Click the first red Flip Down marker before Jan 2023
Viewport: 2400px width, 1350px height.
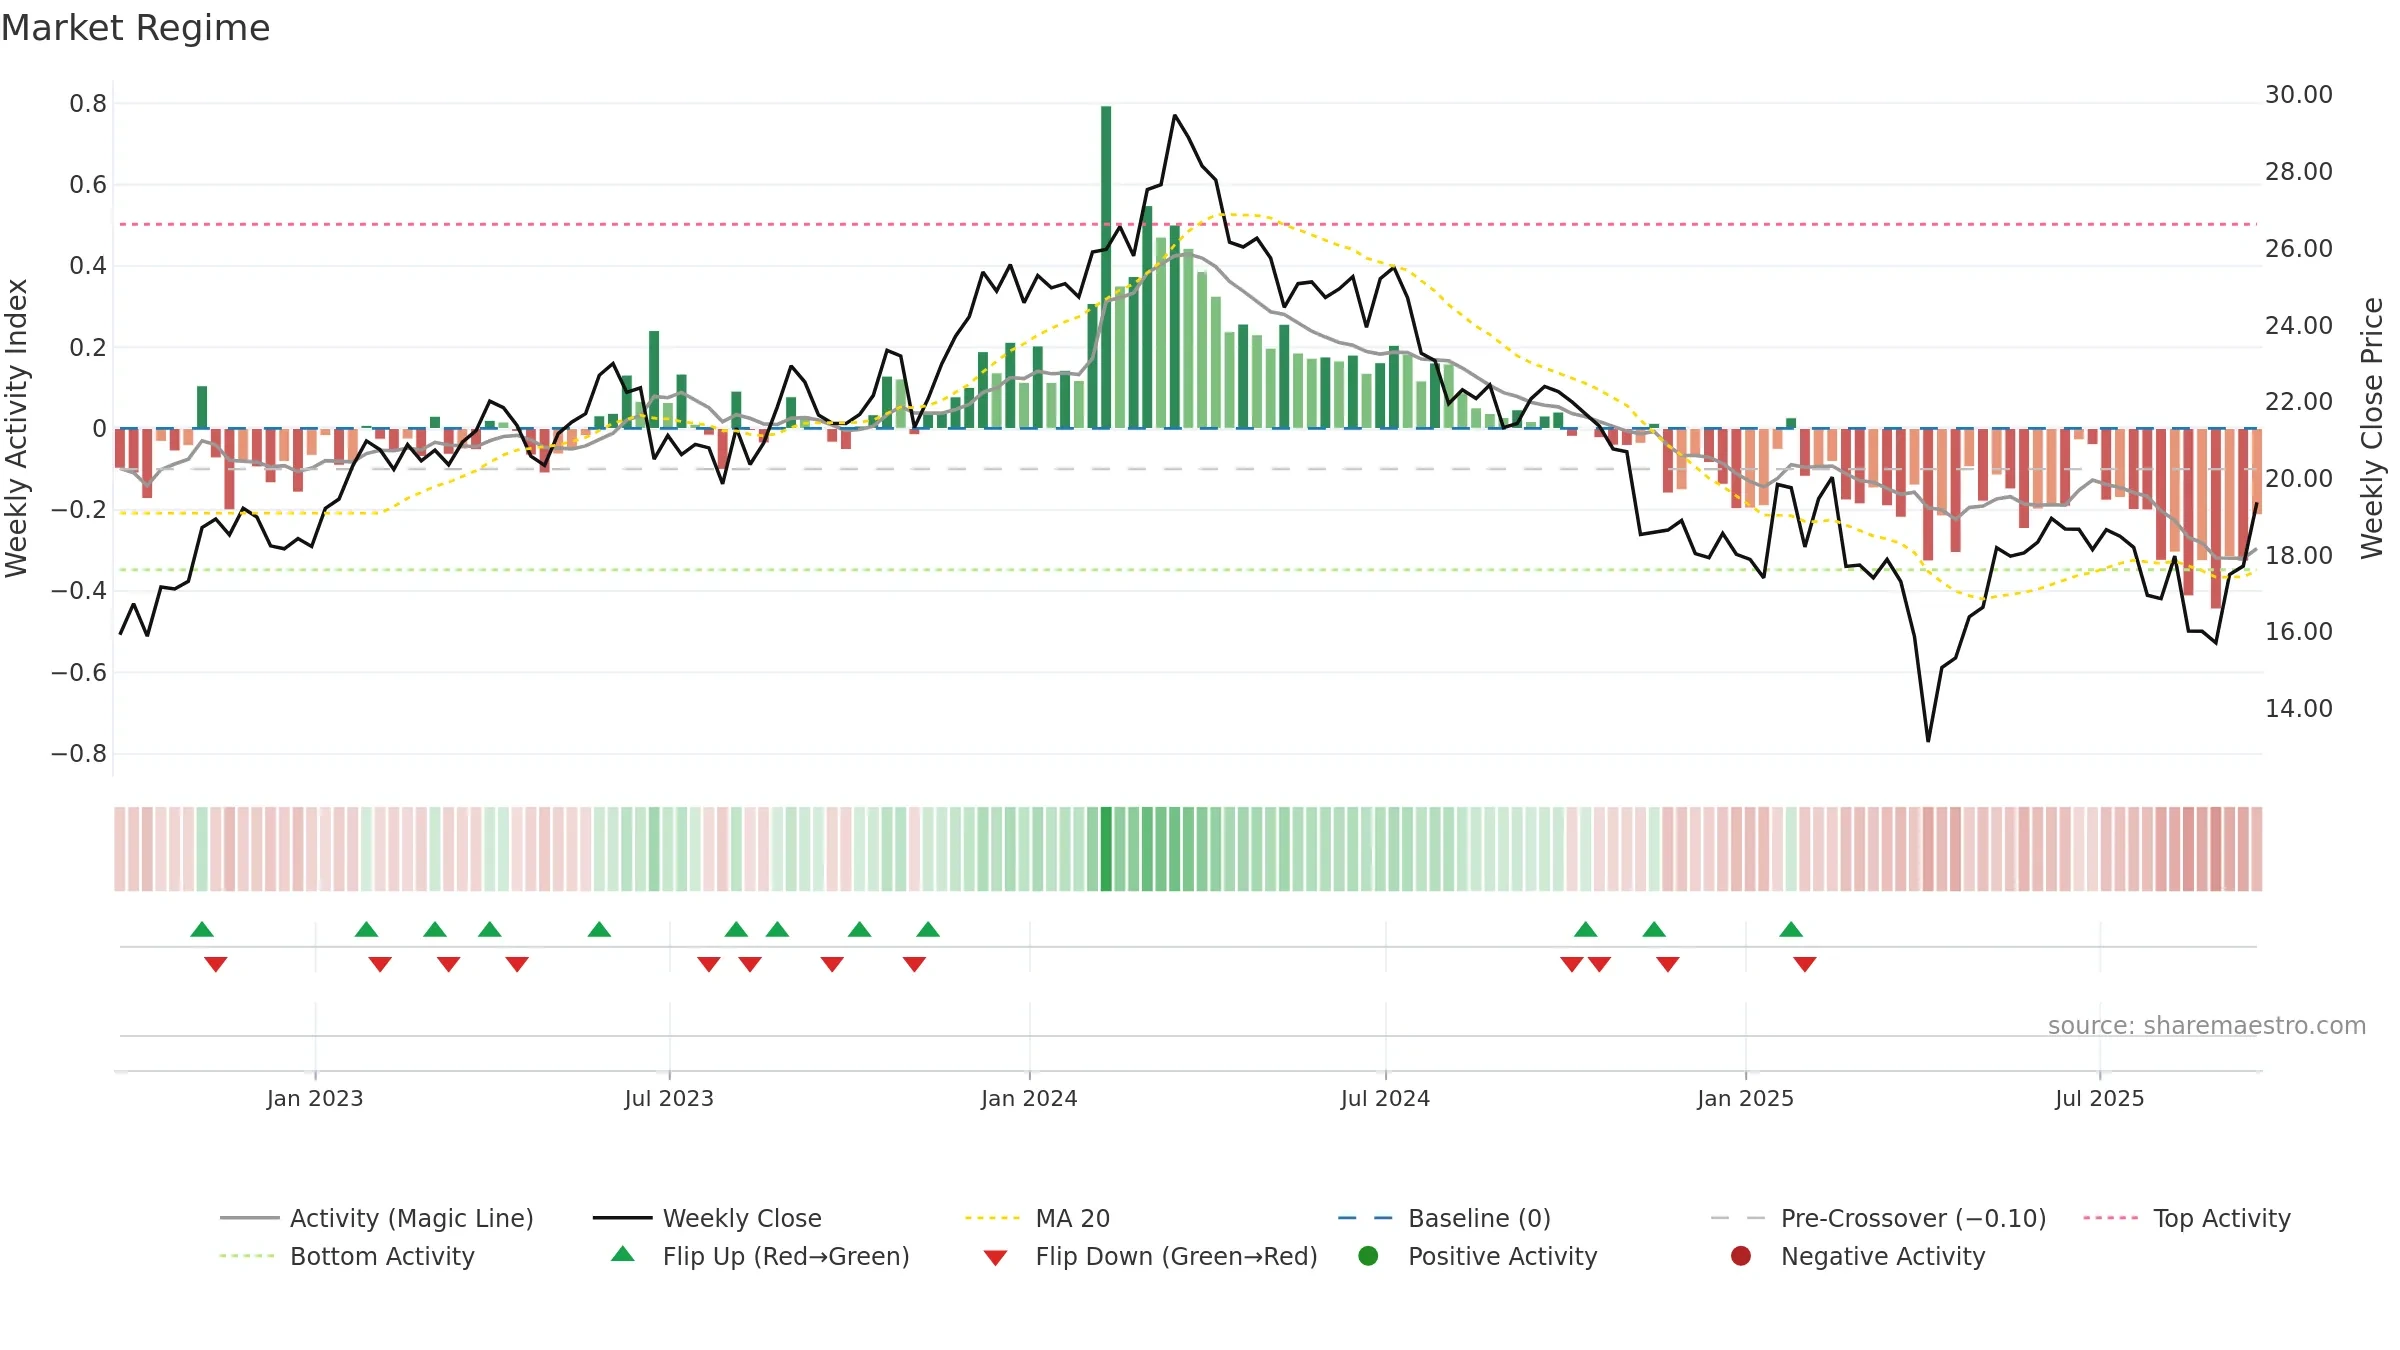click(x=216, y=964)
